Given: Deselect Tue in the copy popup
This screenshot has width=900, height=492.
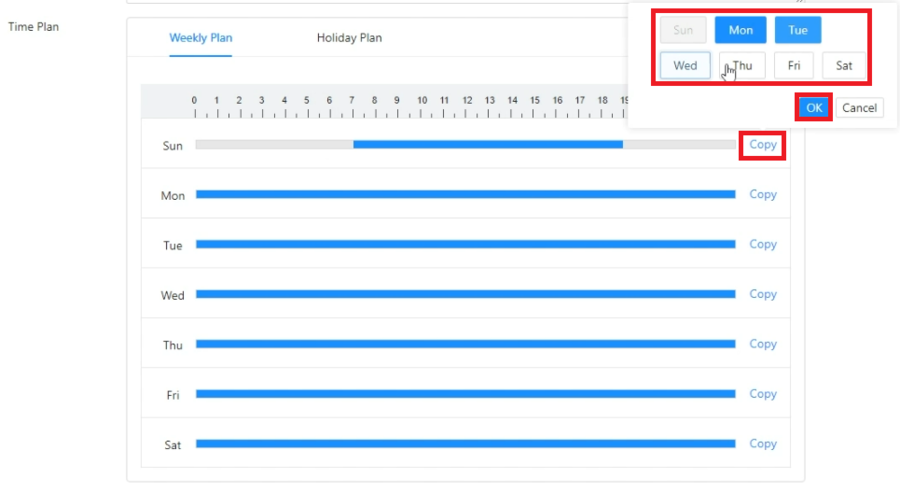Looking at the screenshot, I should click(x=798, y=30).
